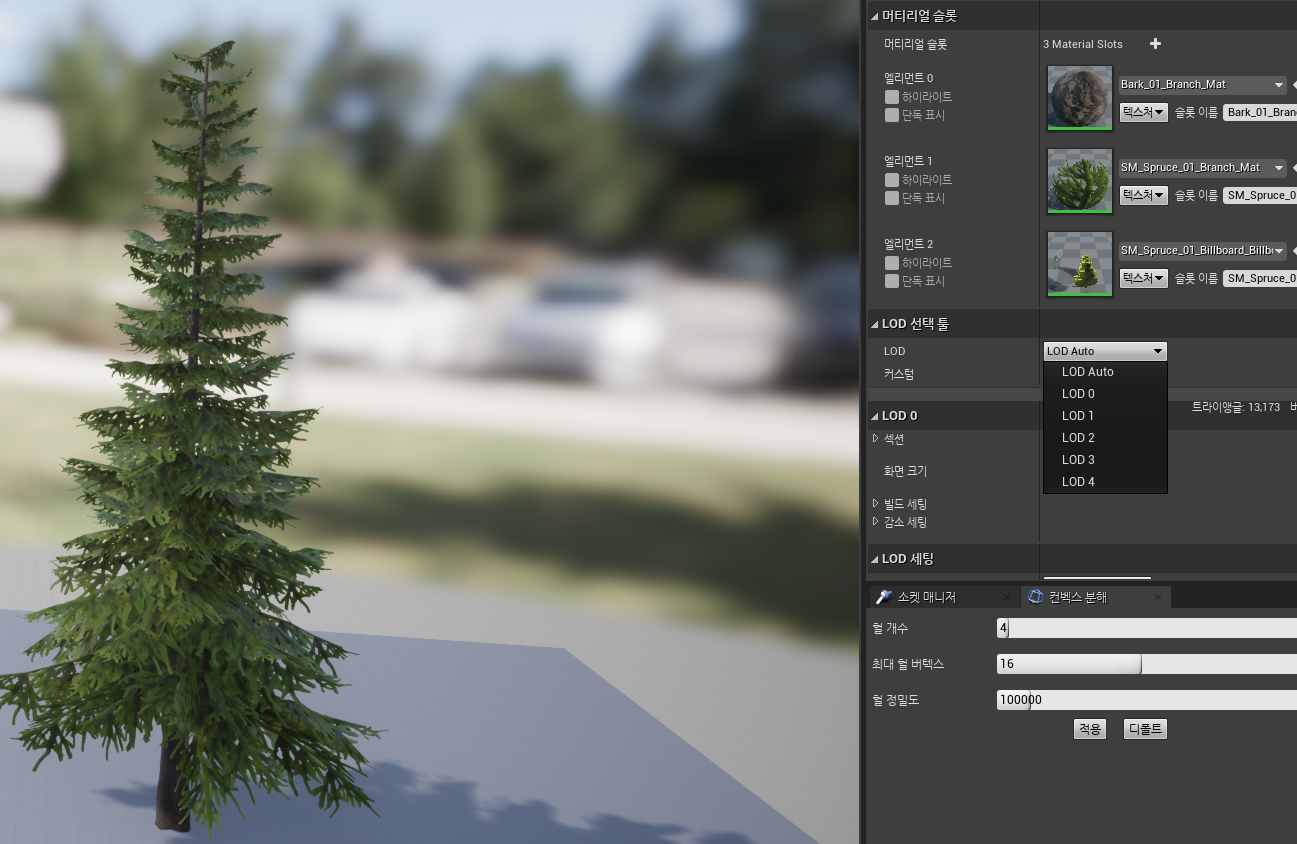The height and width of the screenshot is (844, 1297).
Task: Open SM_Spruce_01_Billboard material dropdown
Action: (x=1202, y=251)
